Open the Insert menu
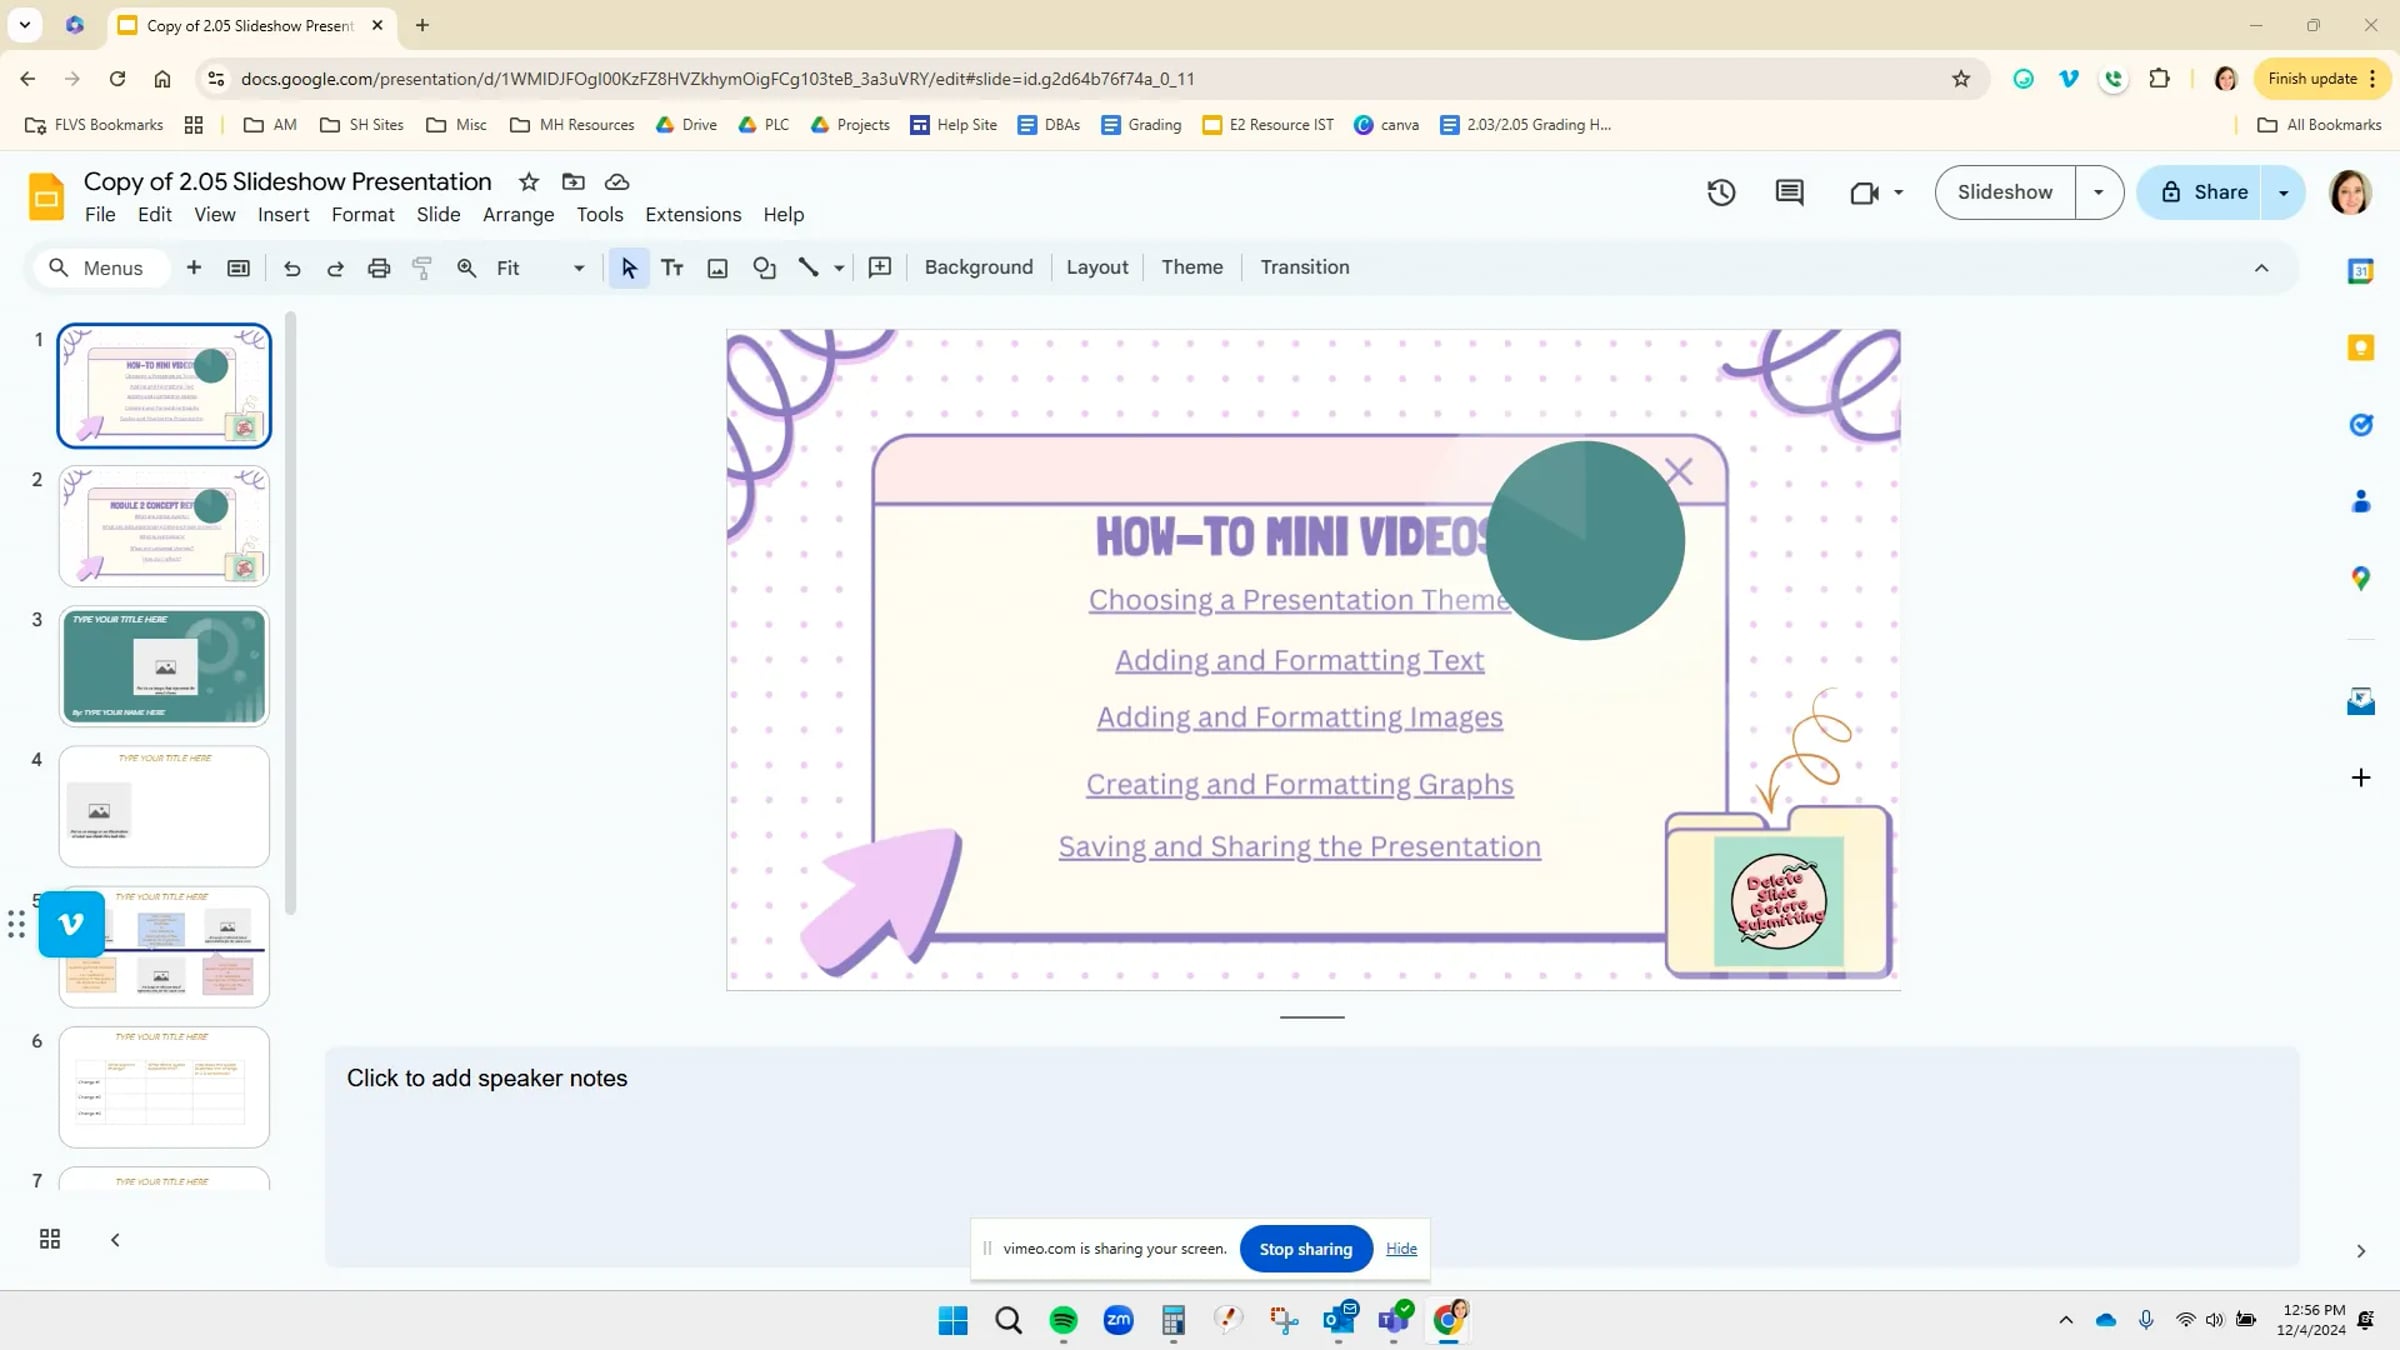This screenshot has height=1350, width=2400. (x=283, y=214)
